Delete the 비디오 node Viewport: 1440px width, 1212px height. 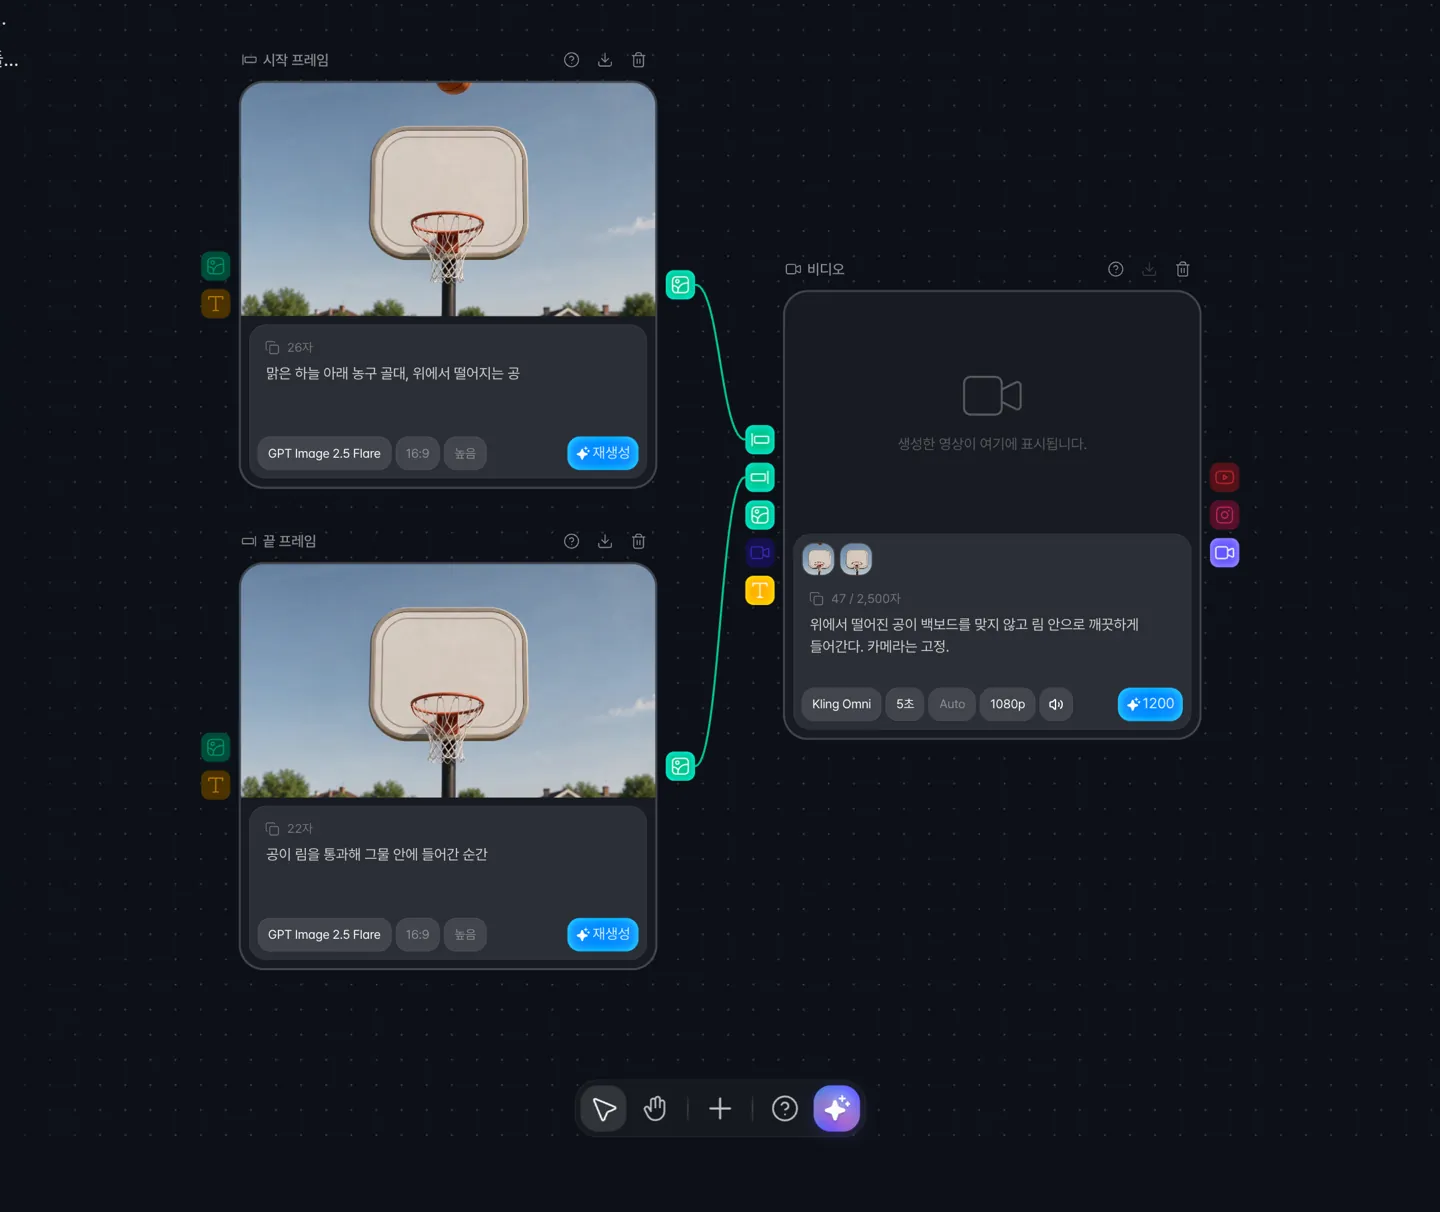click(1183, 269)
